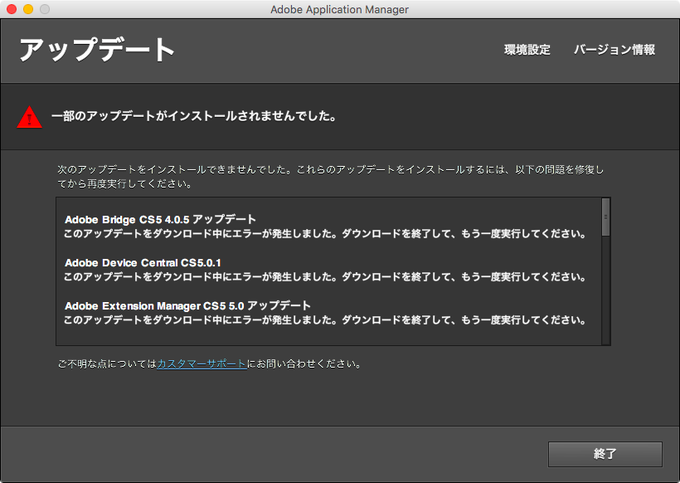Click the error text under Extension Manager

[x=325, y=320]
